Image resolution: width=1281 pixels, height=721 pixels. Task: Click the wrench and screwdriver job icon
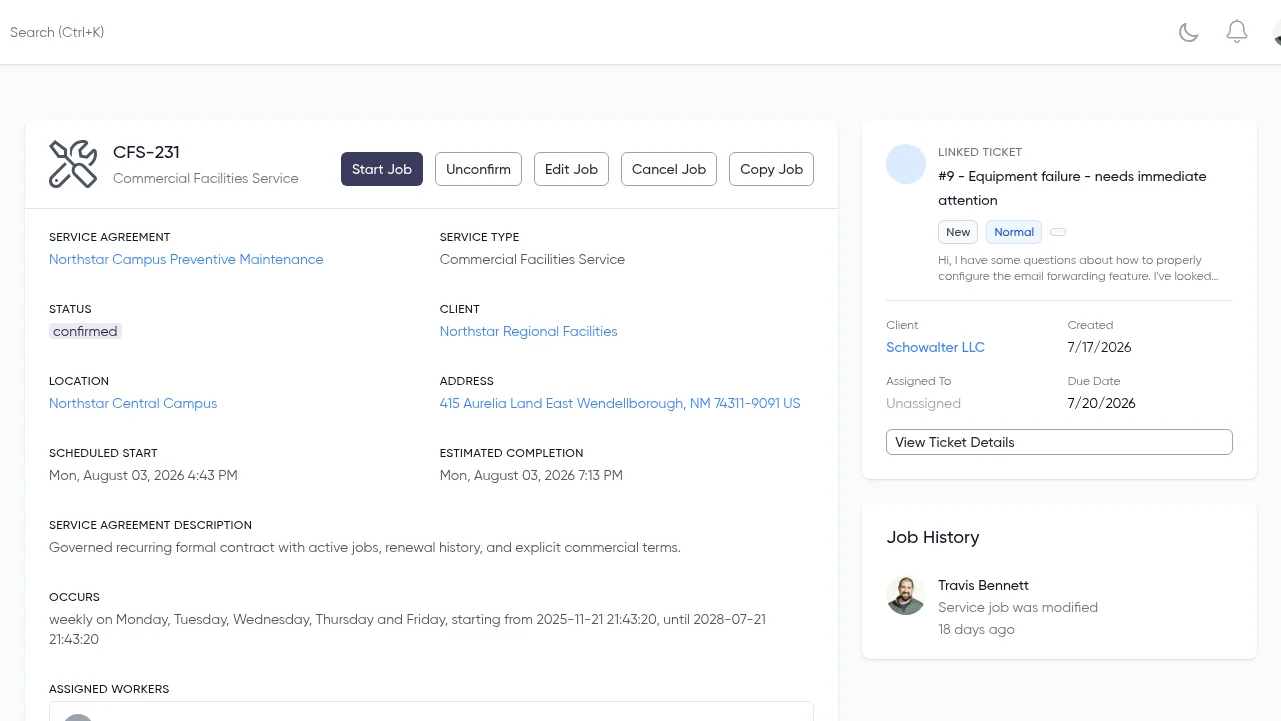pyautogui.click(x=73, y=164)
